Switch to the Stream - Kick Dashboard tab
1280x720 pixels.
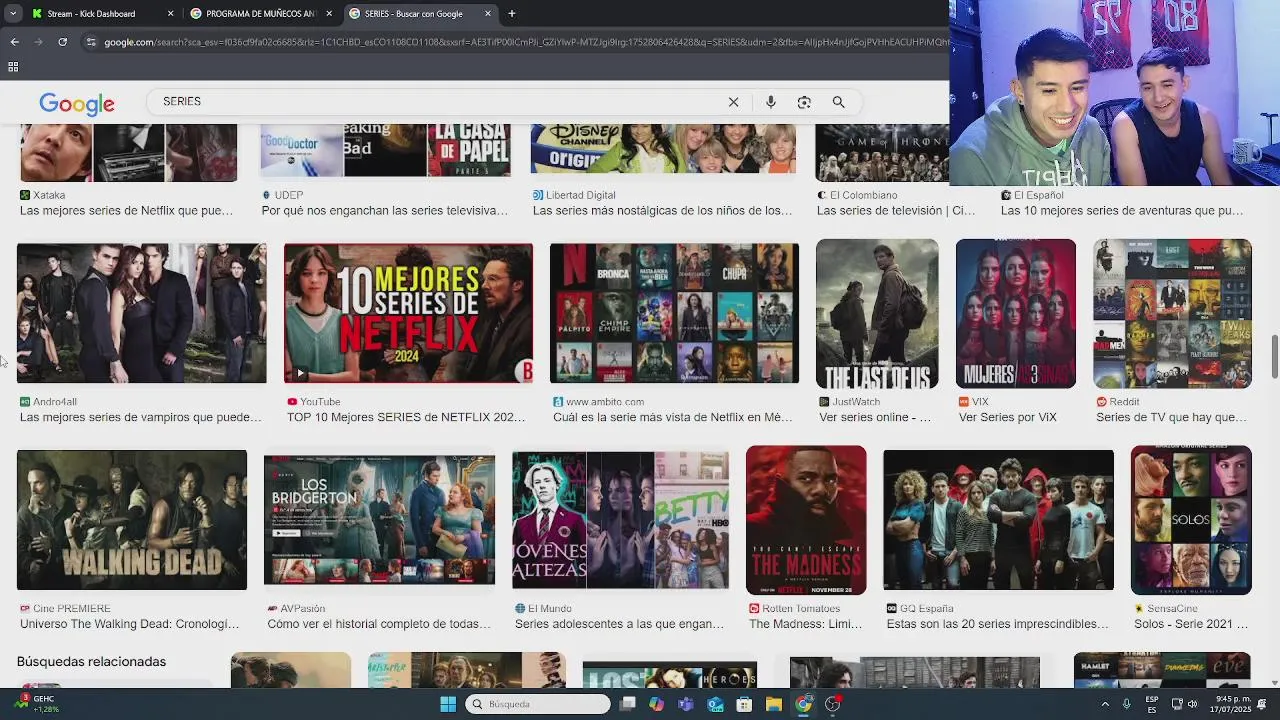click(90, 14)
